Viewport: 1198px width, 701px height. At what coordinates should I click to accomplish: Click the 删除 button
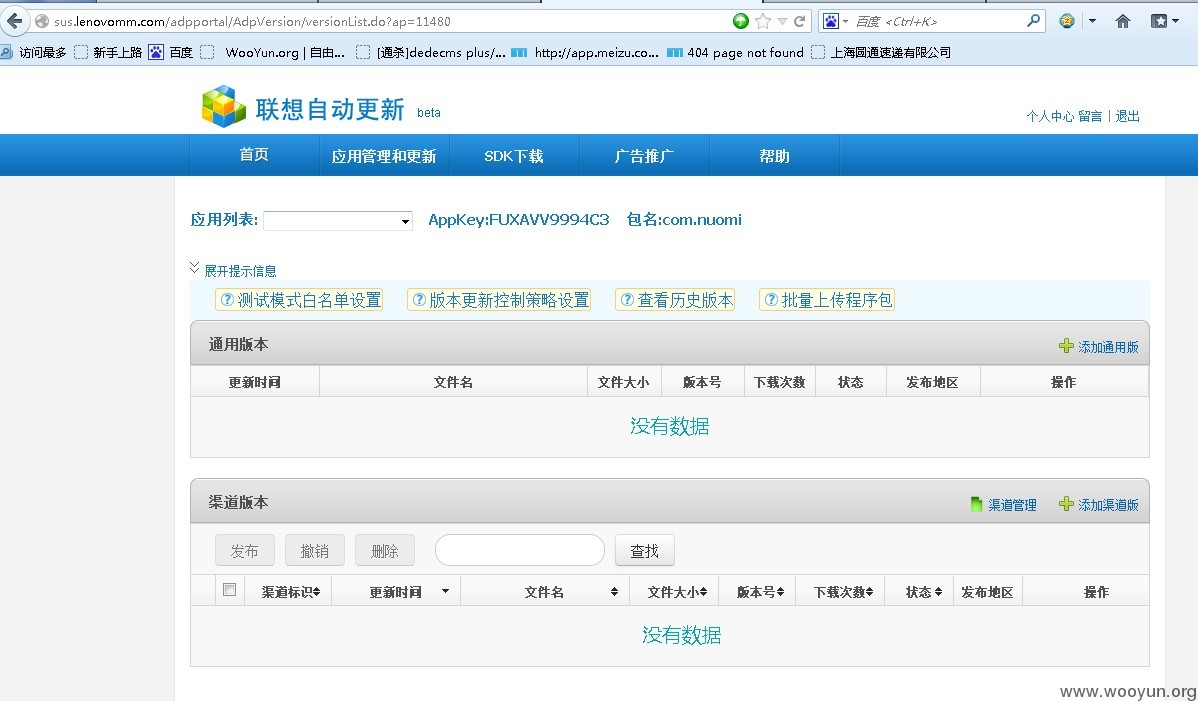tap(385, 551)
